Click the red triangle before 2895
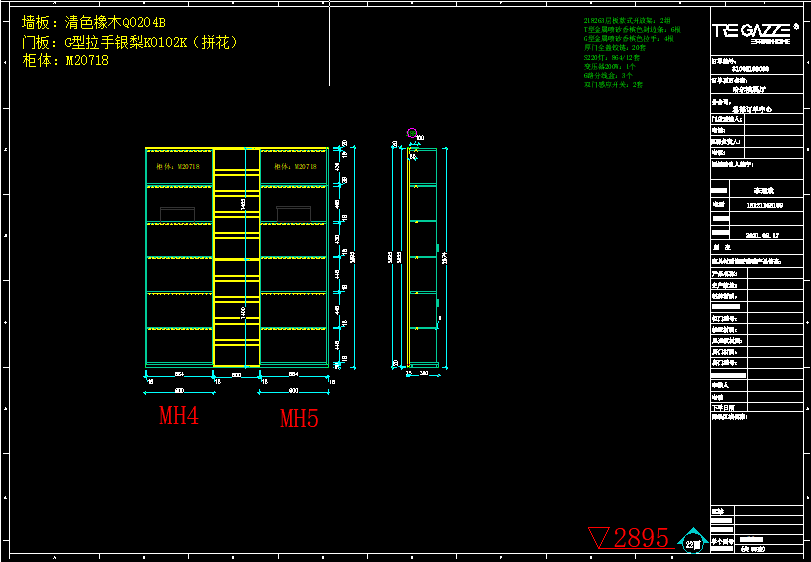Viewport: 811px width, 562px height. 600,538
